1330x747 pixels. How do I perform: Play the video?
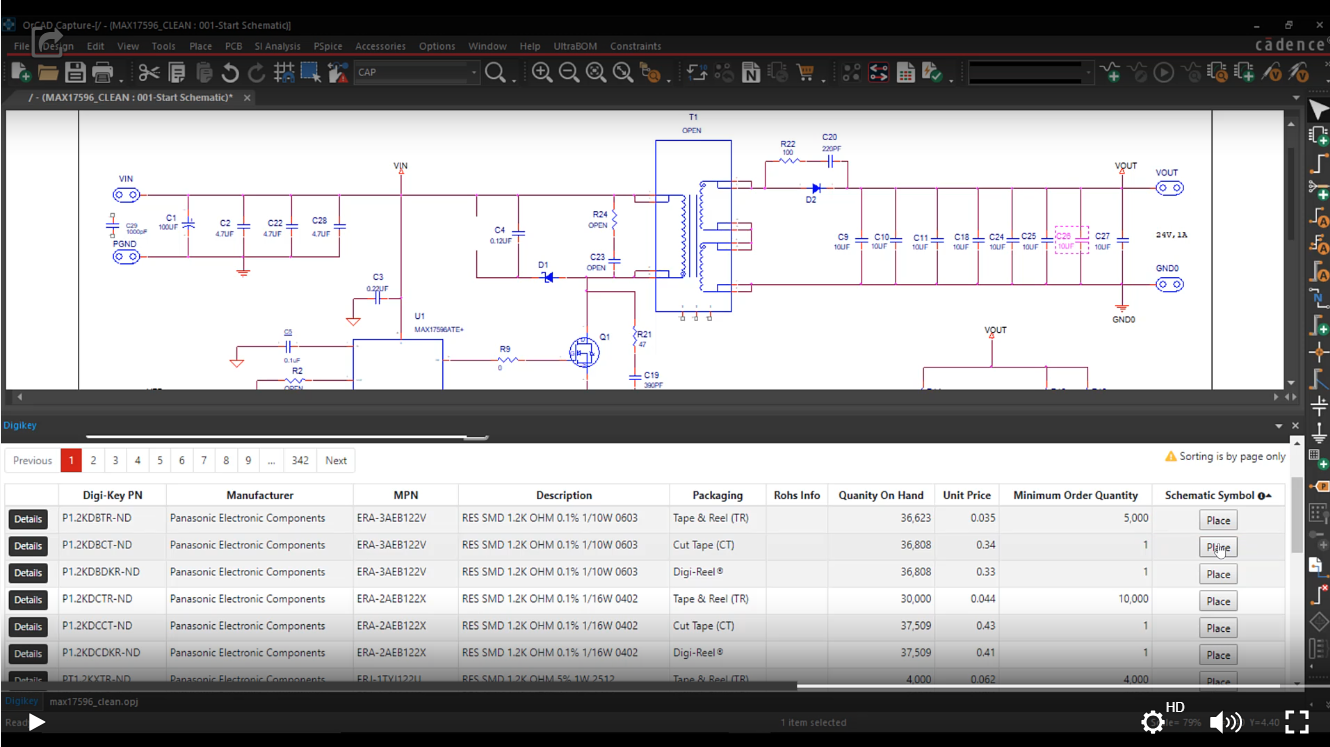(36, 722)
